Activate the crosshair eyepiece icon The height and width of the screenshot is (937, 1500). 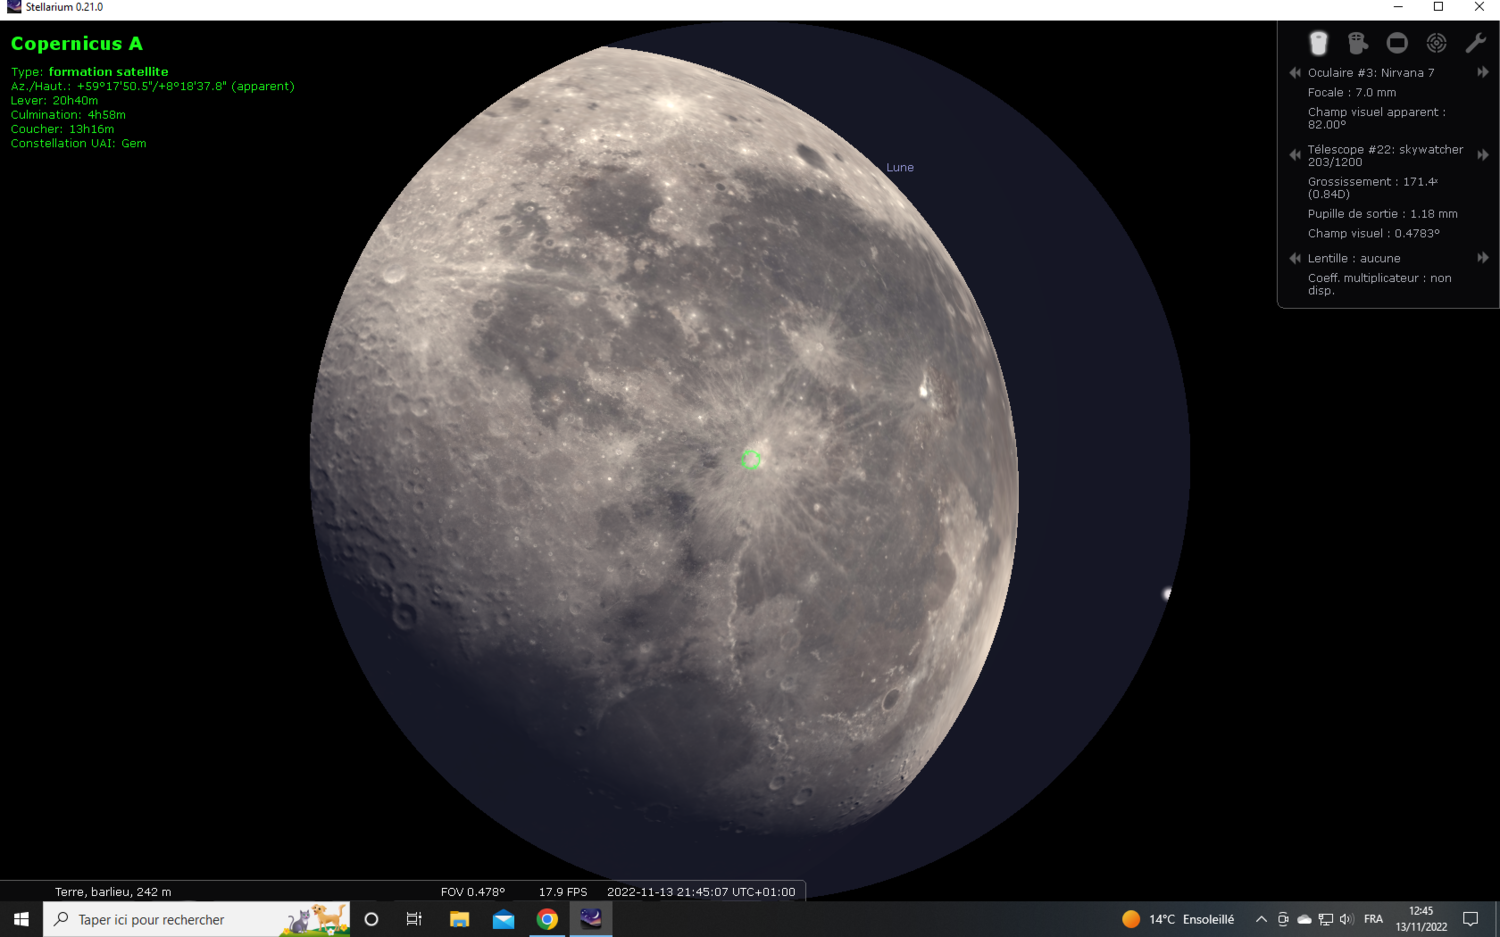coord(1357,43)
